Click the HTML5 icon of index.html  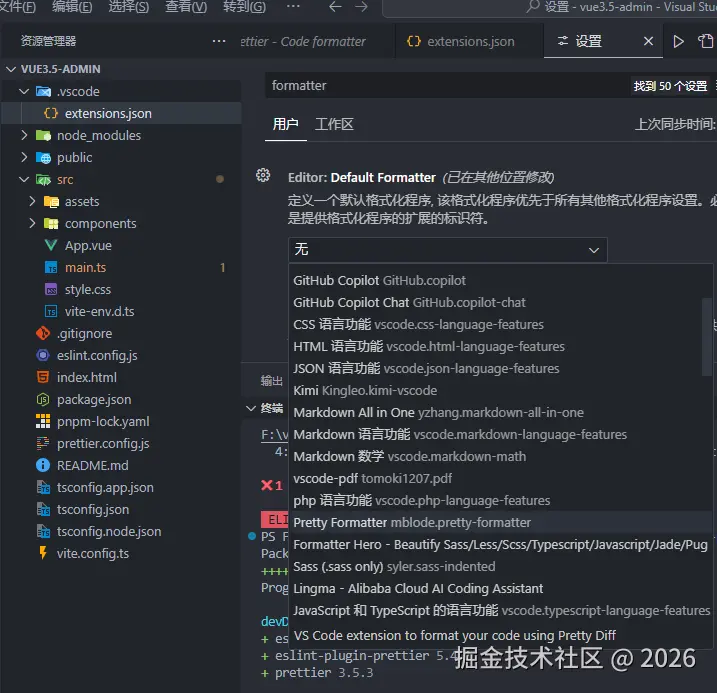43,377
